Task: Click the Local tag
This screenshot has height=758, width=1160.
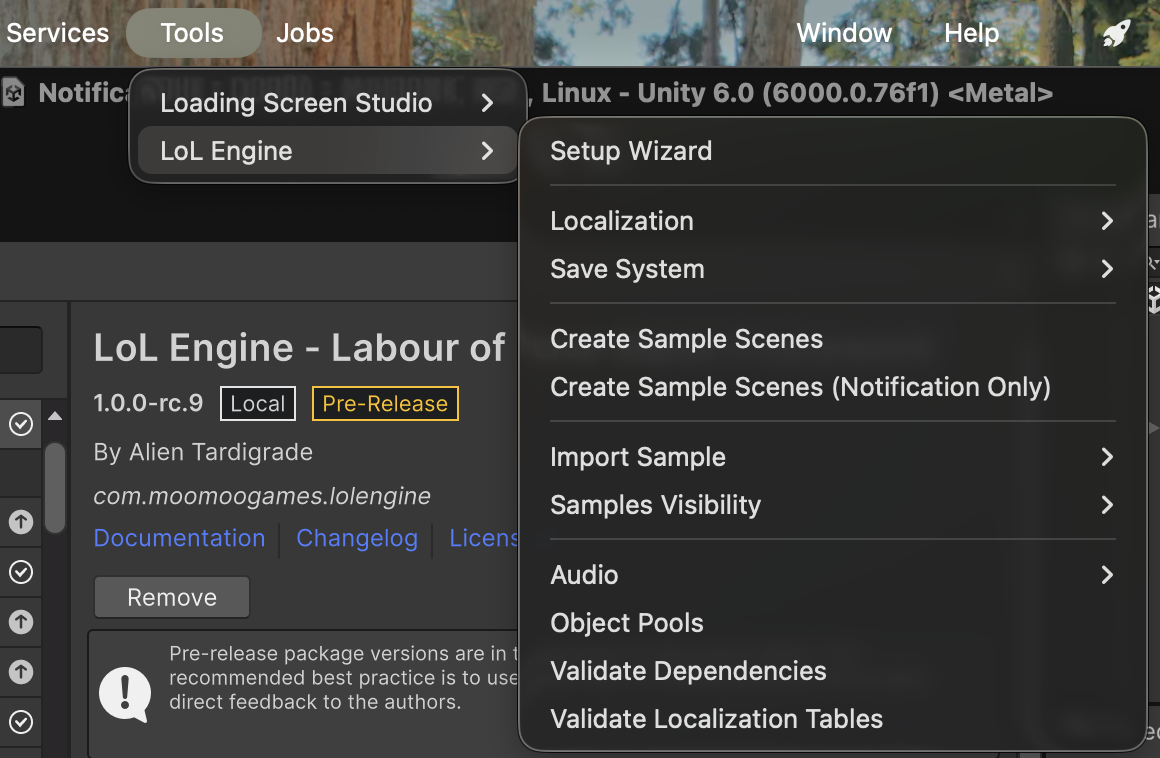Action: [257, 404]
